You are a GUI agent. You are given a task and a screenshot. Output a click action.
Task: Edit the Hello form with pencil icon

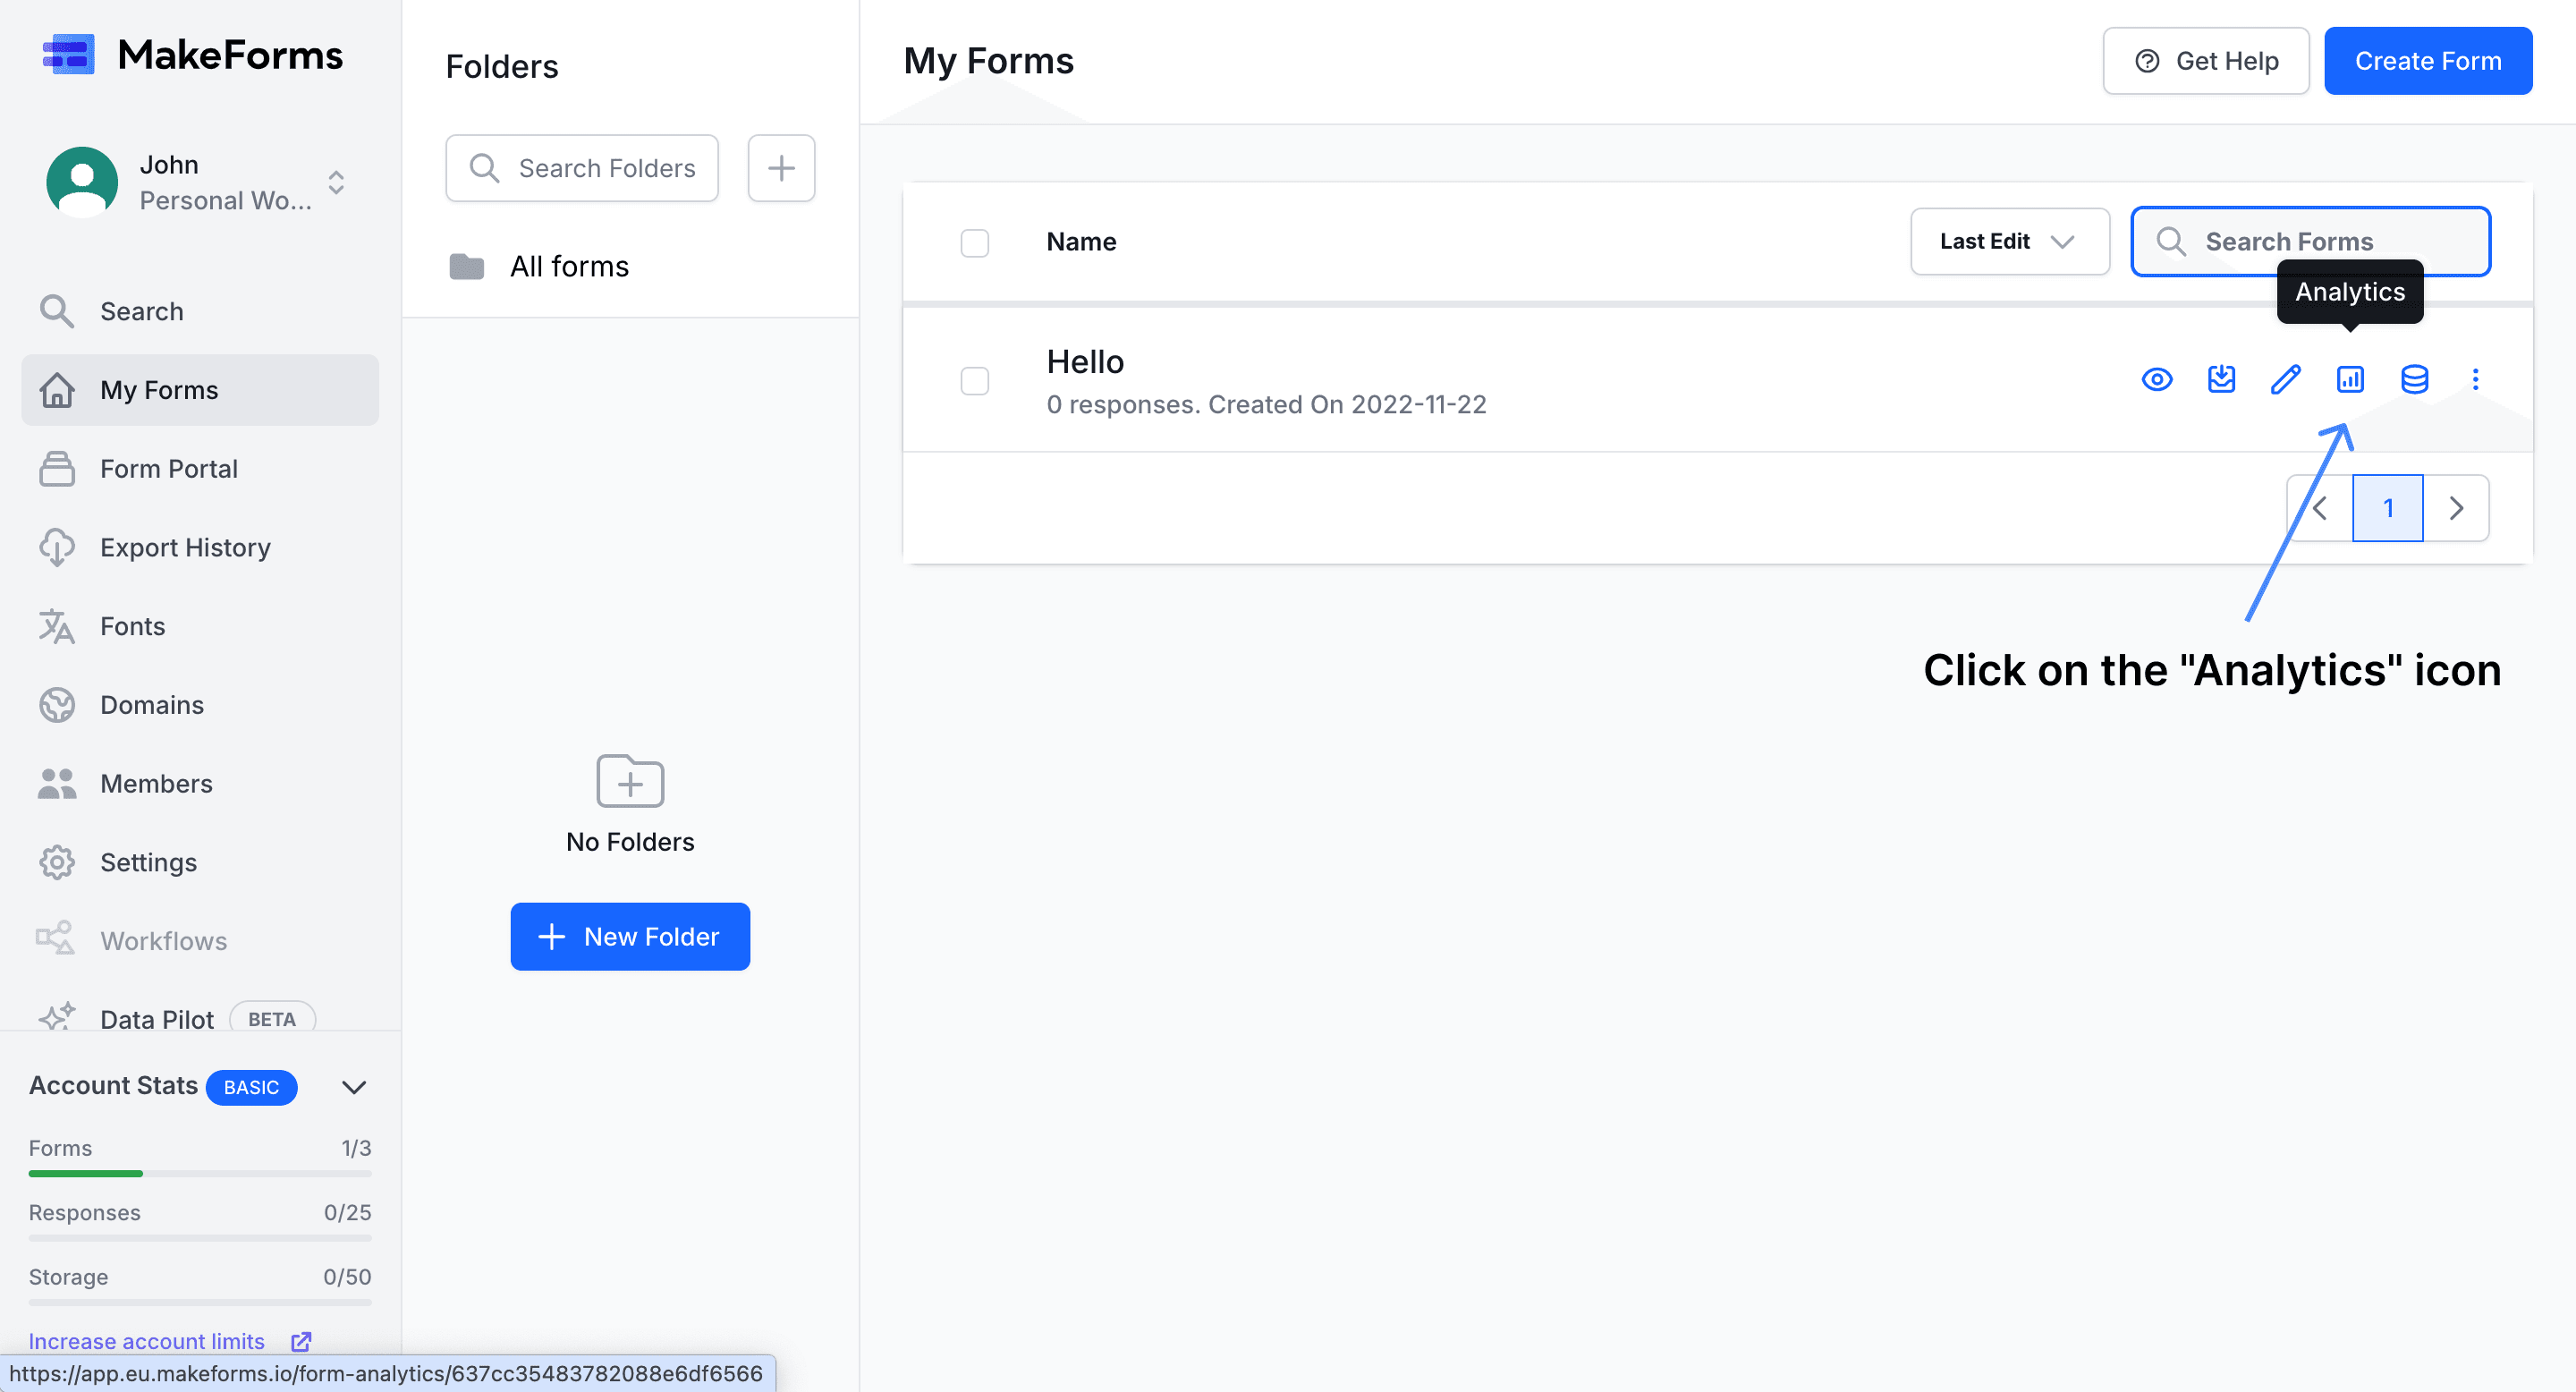2286,379
